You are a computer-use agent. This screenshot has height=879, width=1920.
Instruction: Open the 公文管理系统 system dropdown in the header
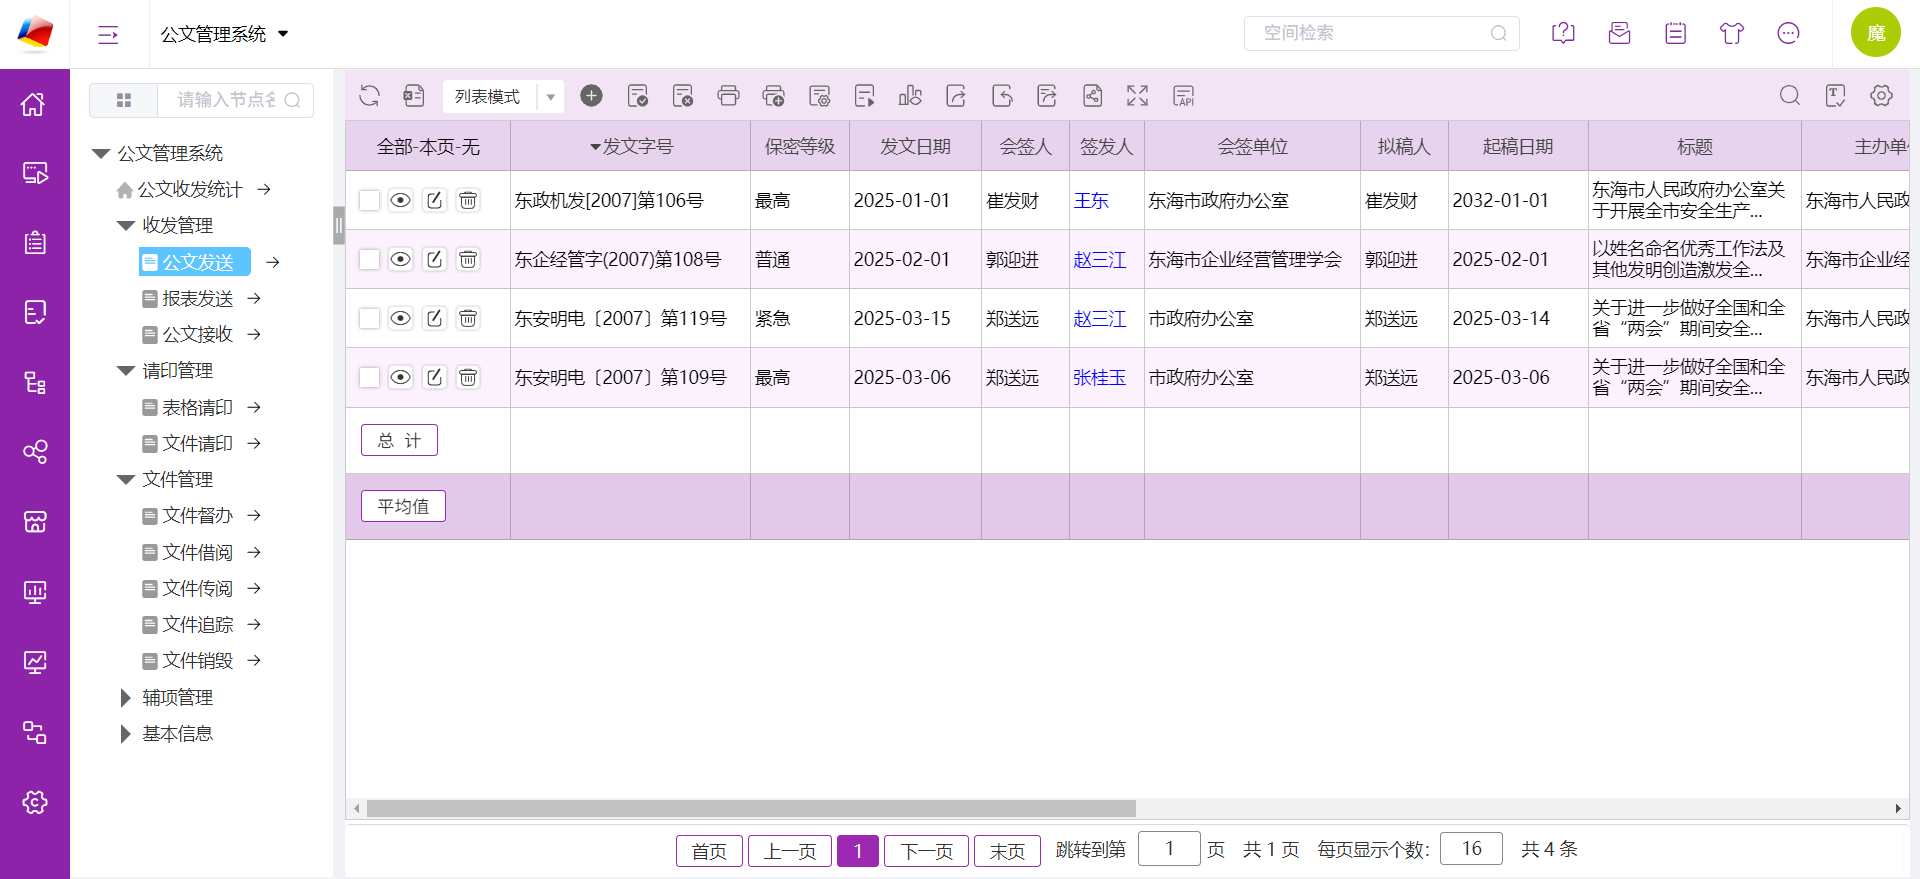(x=225, y=34)
